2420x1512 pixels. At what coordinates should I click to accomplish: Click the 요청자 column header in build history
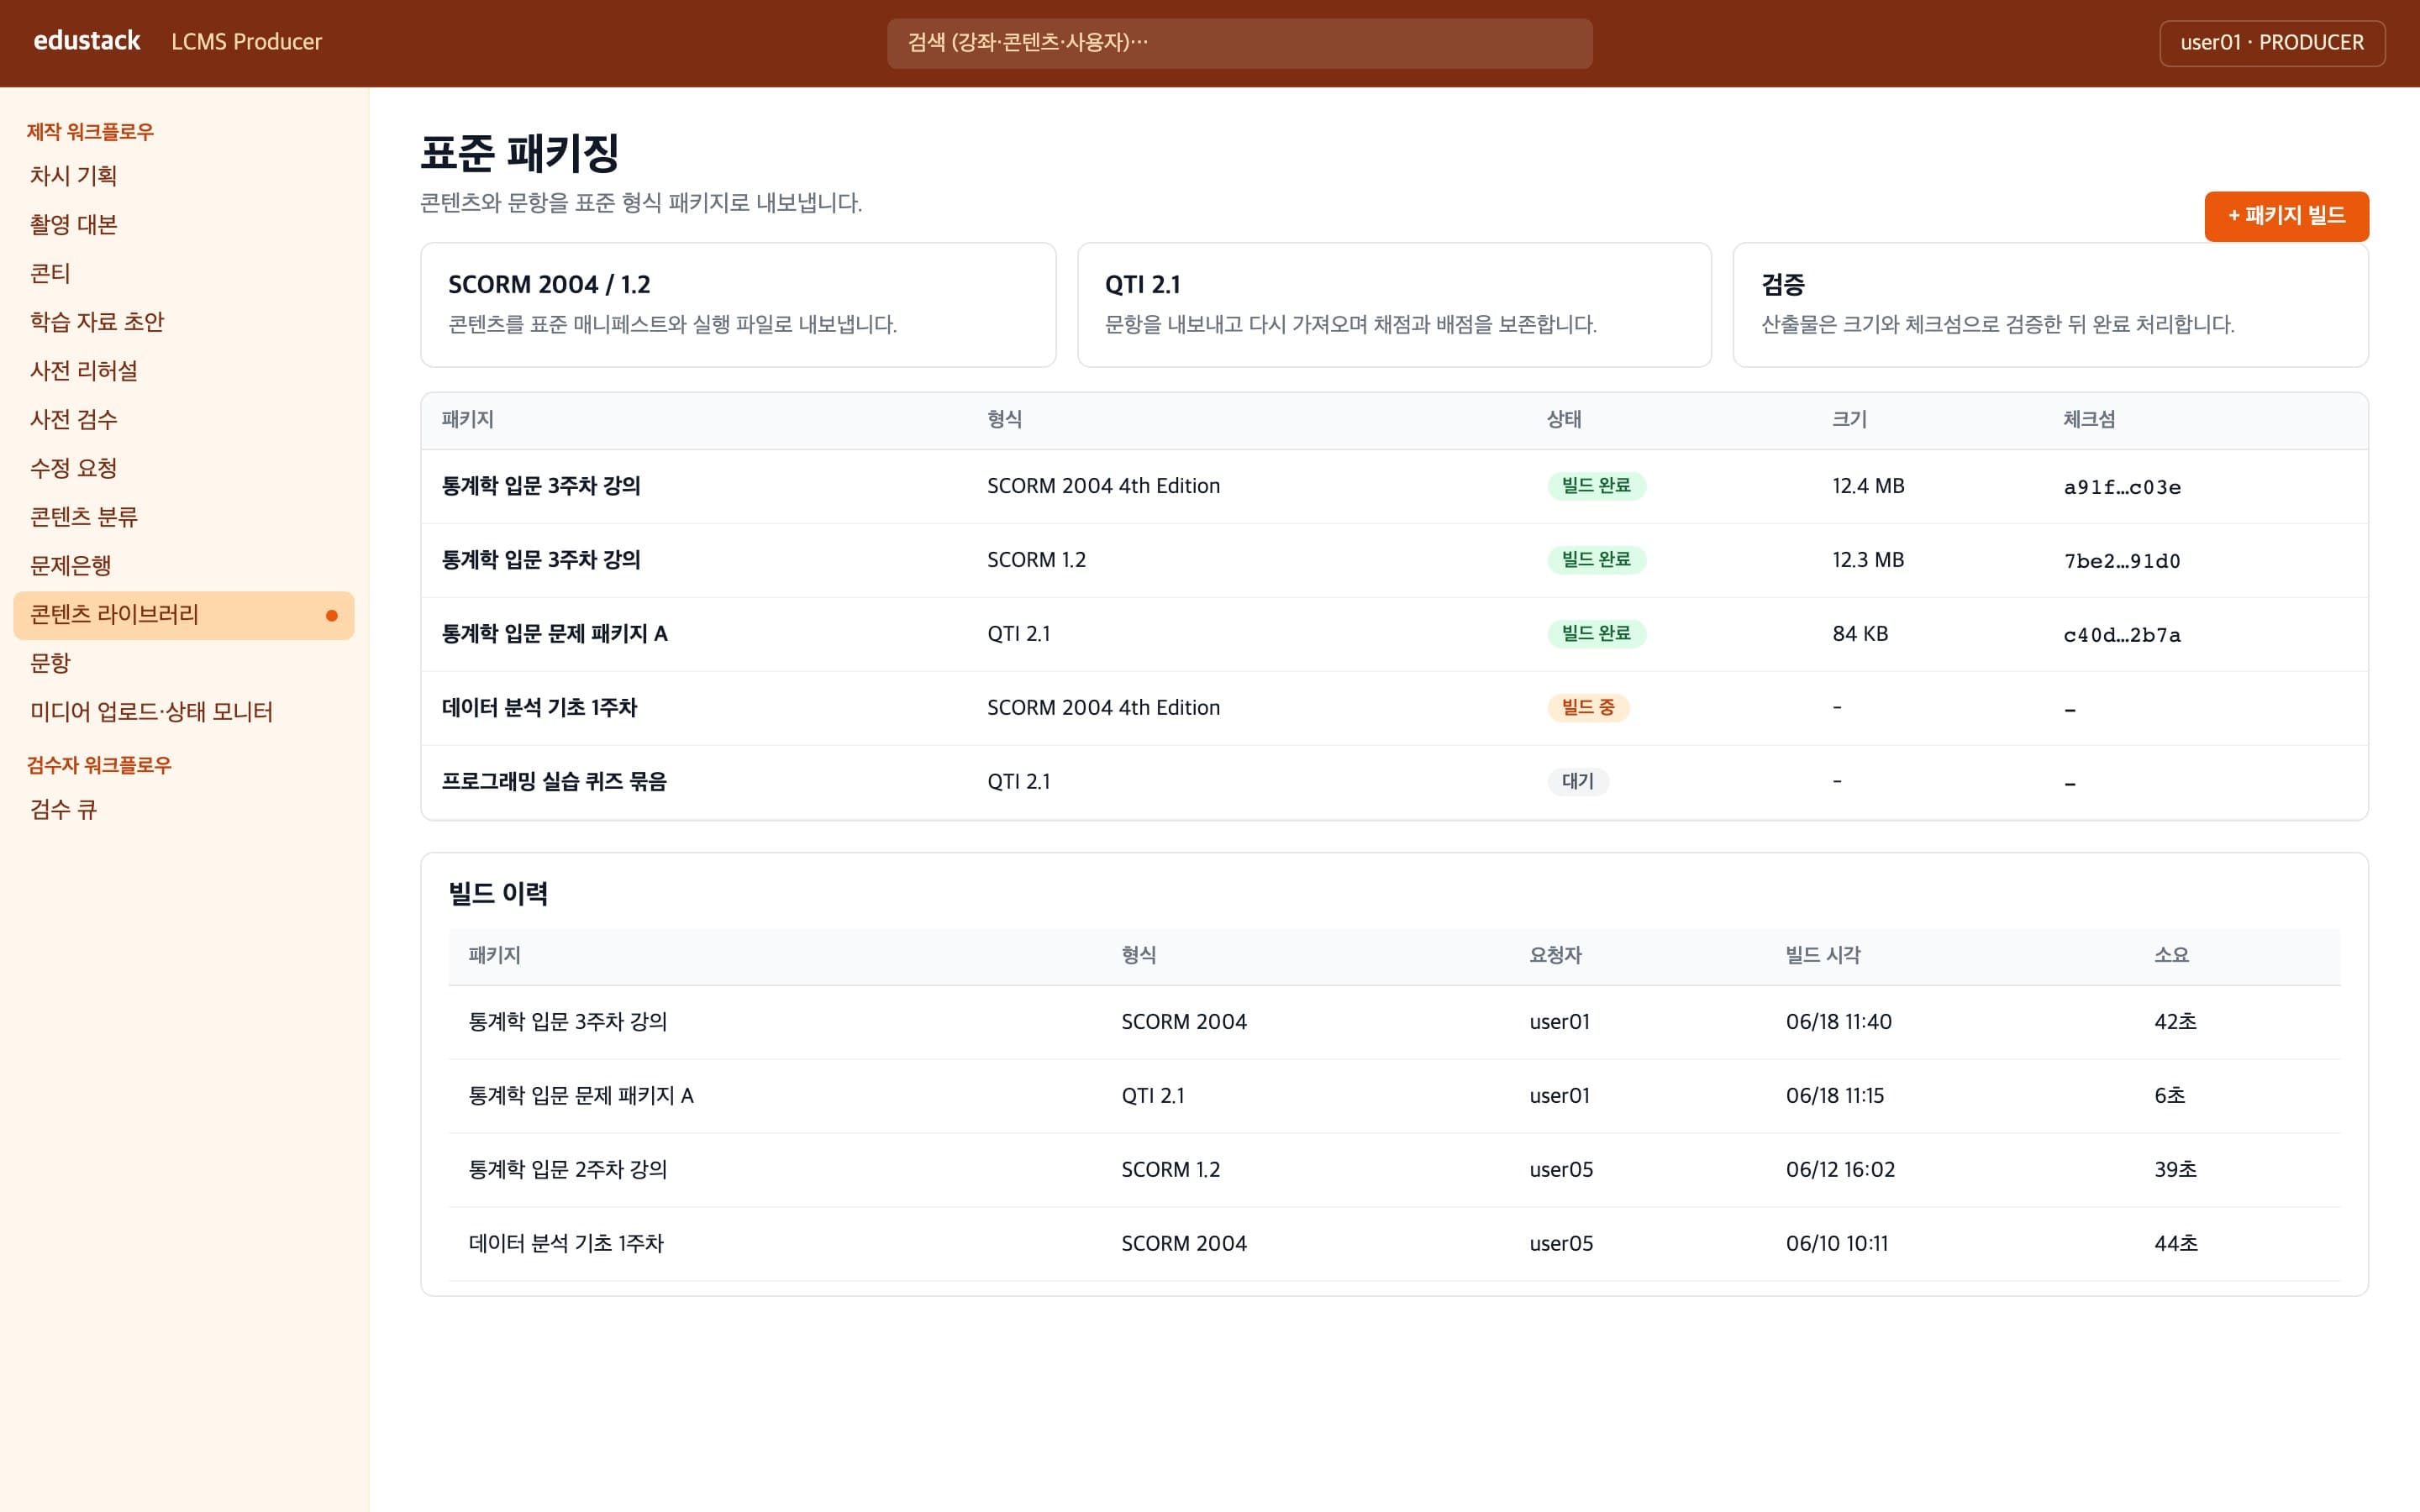1555,956
